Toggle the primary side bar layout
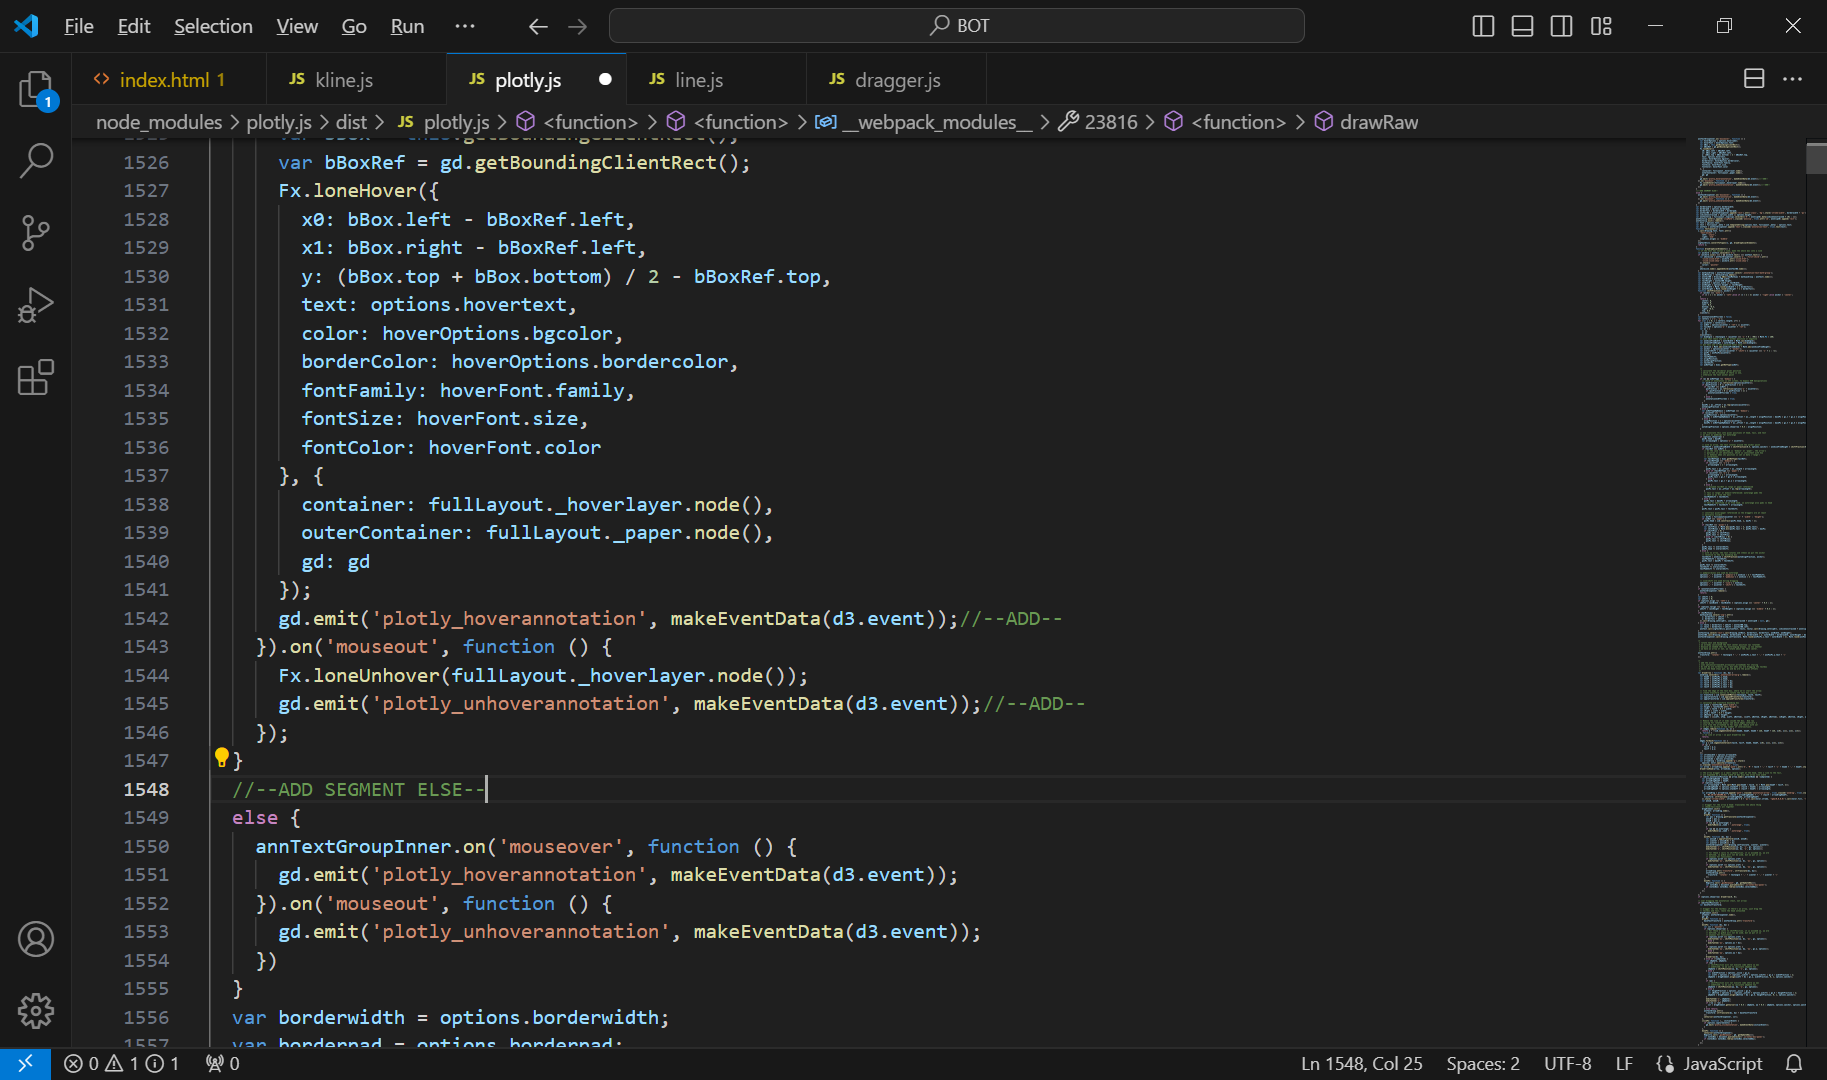1827x1080 pixels. 1483,26
